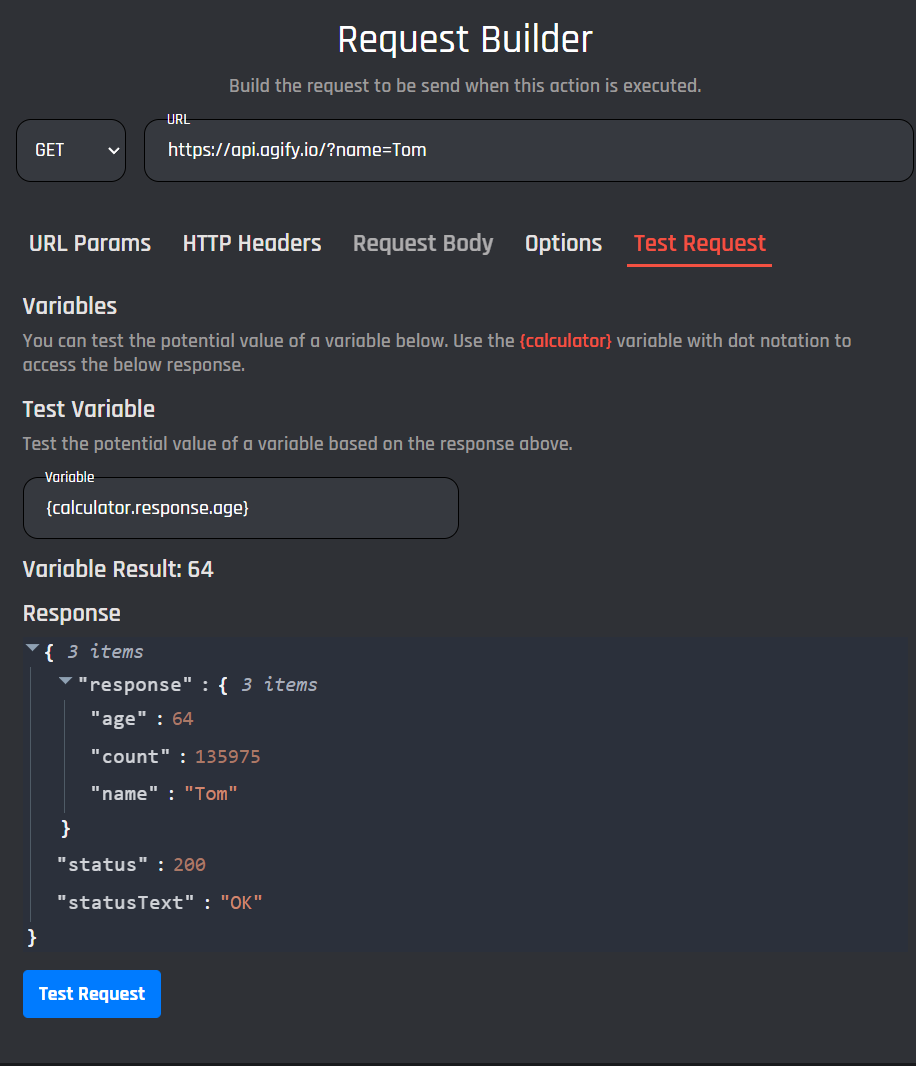Click the age value 64 in the JSON
The height and width of the screenshot is (1066, 916).
182,719
